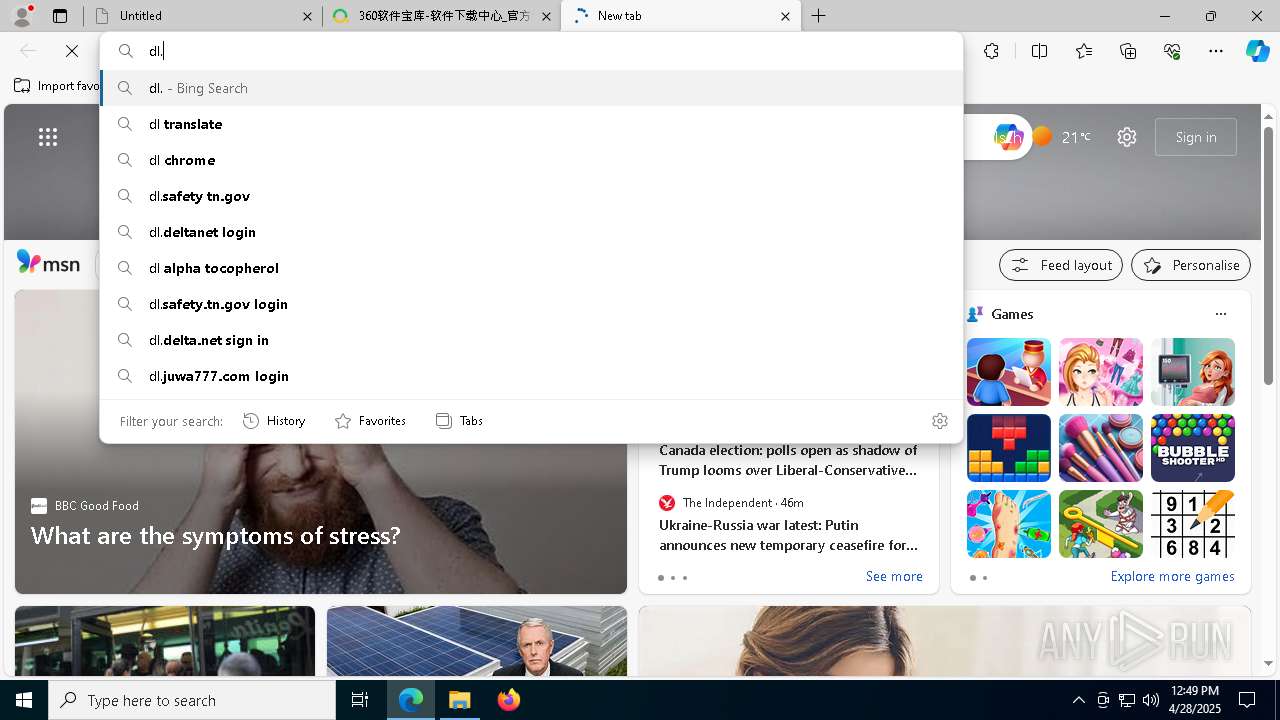
Task: Click the 21°C weather widget
Action: pos(1063,137)
